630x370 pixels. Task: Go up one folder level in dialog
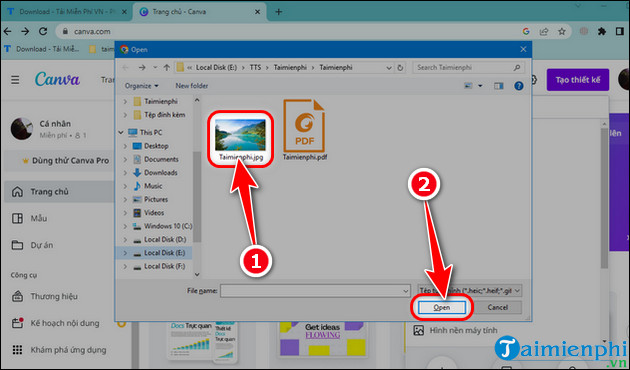(x=167, y=67)
